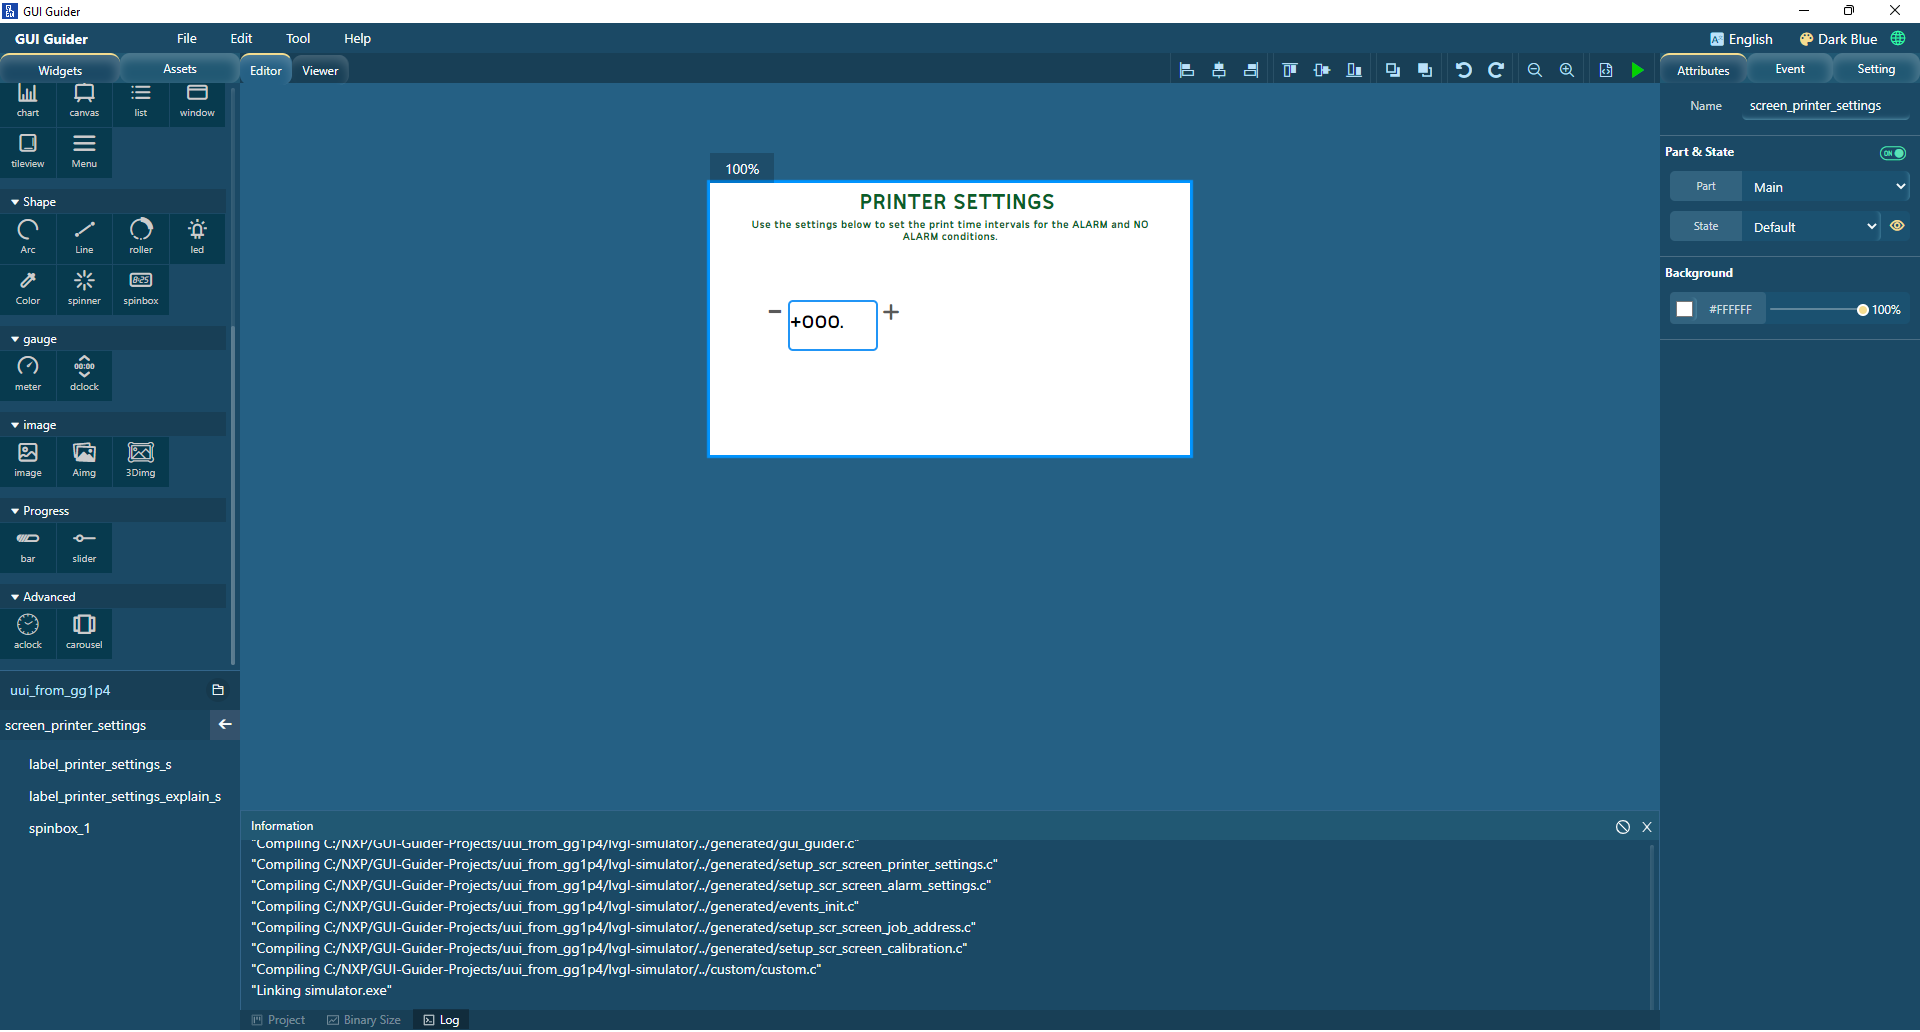Select the list widget
The height and width of the screenshot is (1032, 1920).
point(141,101)
